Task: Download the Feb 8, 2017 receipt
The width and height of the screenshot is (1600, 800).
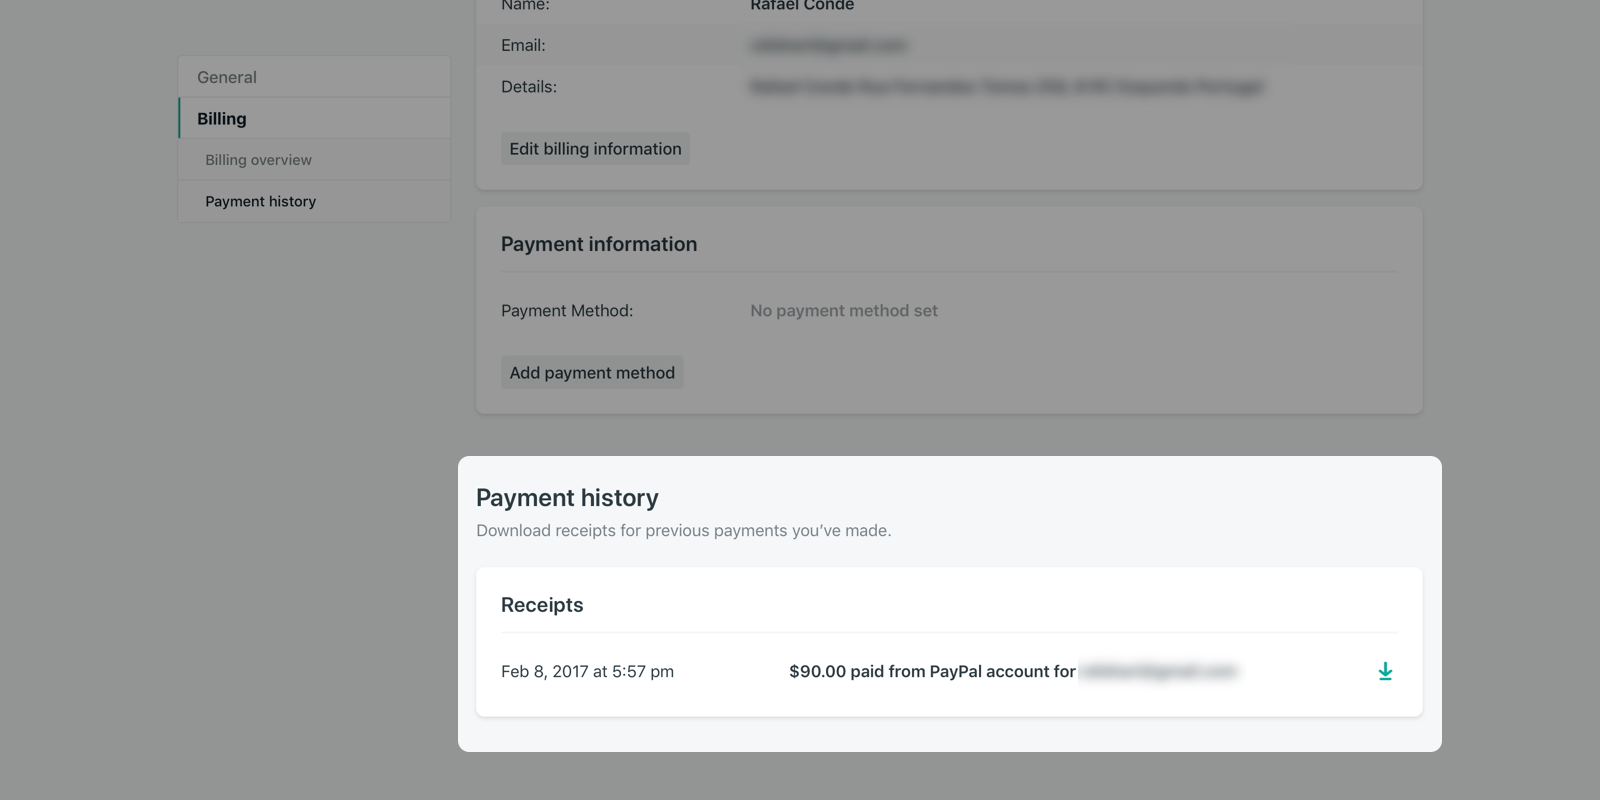Action: point(1385,671)
